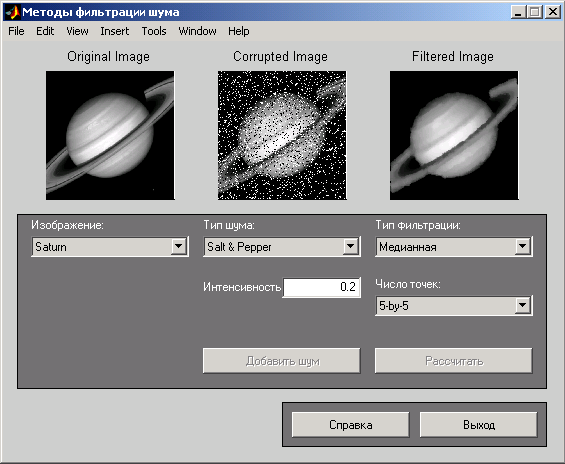Expand the Saturn image dropdown
The image size is (565, 464).
[179, 247]
